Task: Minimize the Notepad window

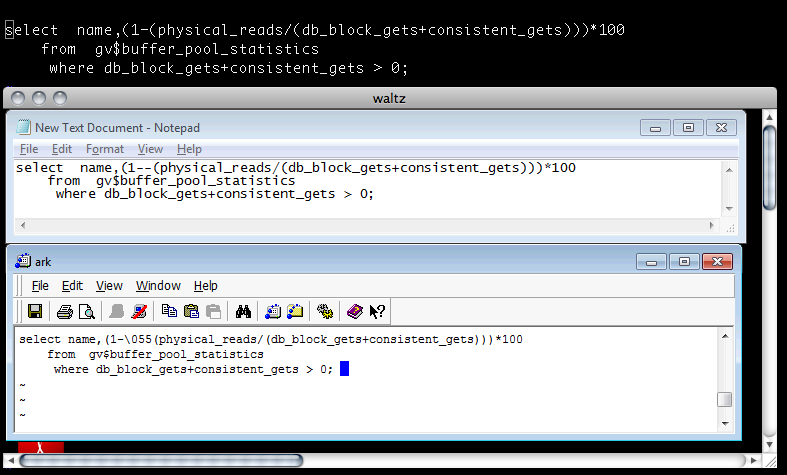Action: tap(655, 128)
